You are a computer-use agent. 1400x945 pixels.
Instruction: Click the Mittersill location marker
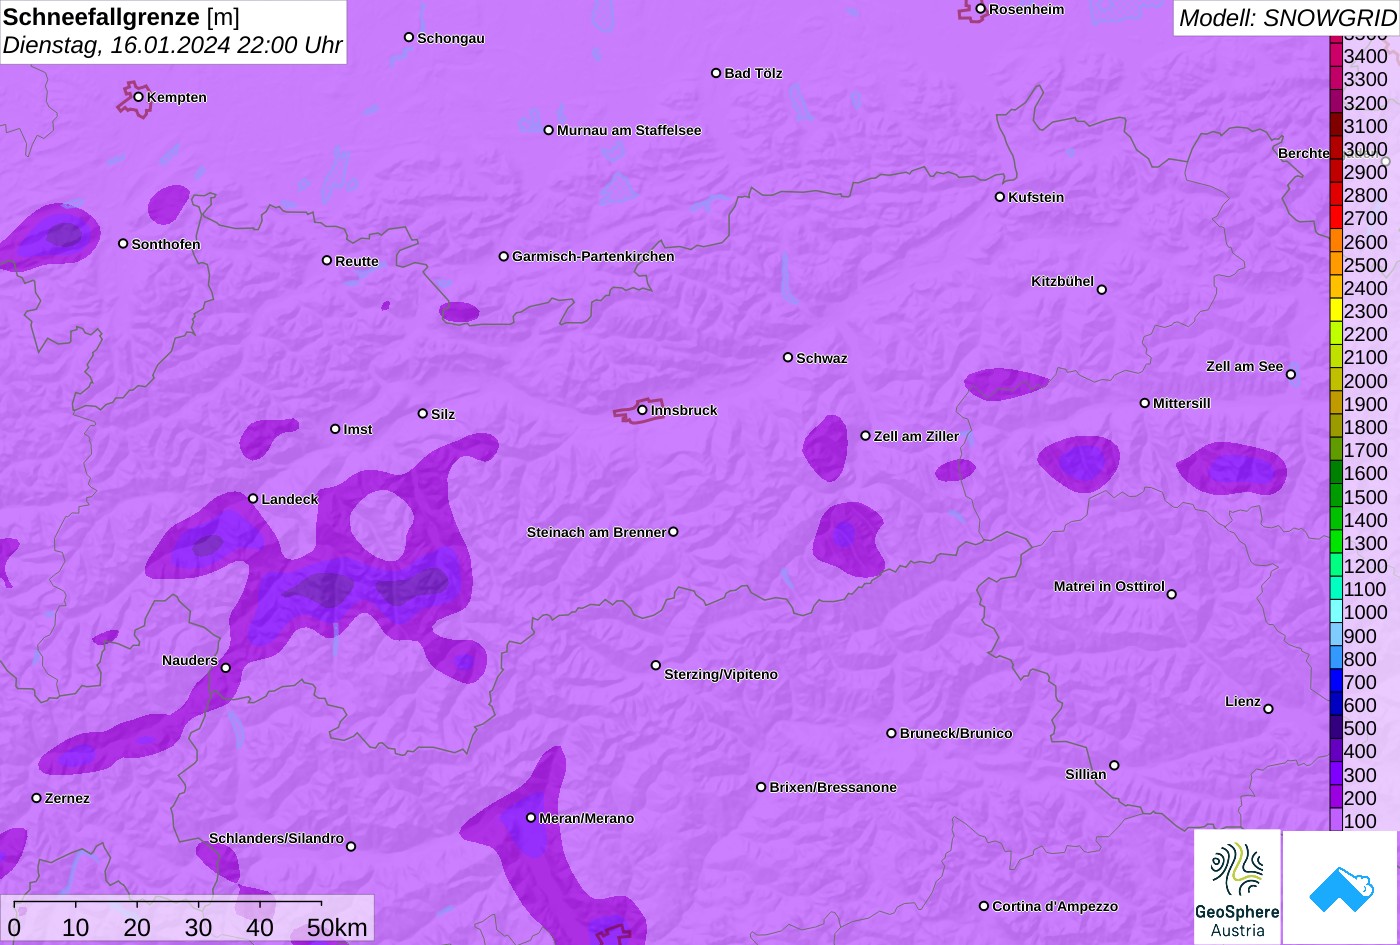[x=1145, y=403]
